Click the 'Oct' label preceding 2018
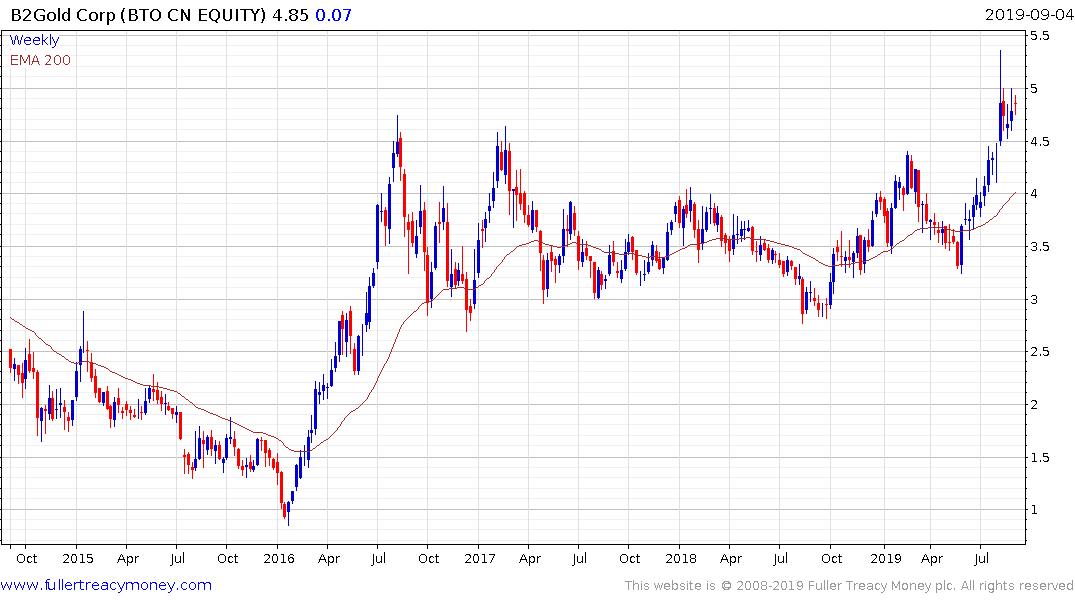Screen dimensions: 1075x600 click(x=630, y=558)
